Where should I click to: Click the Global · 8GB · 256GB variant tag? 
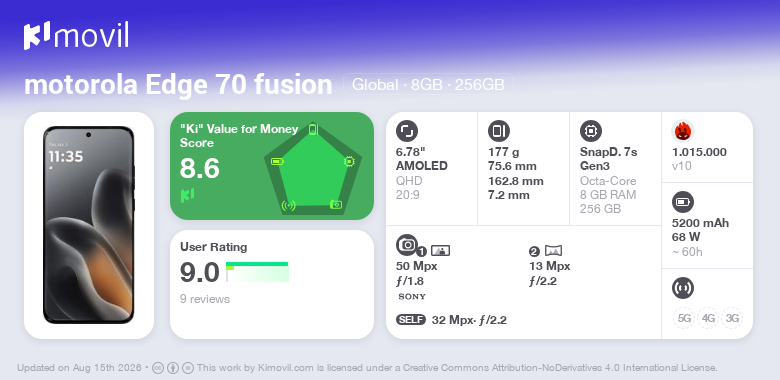(428, 84)
